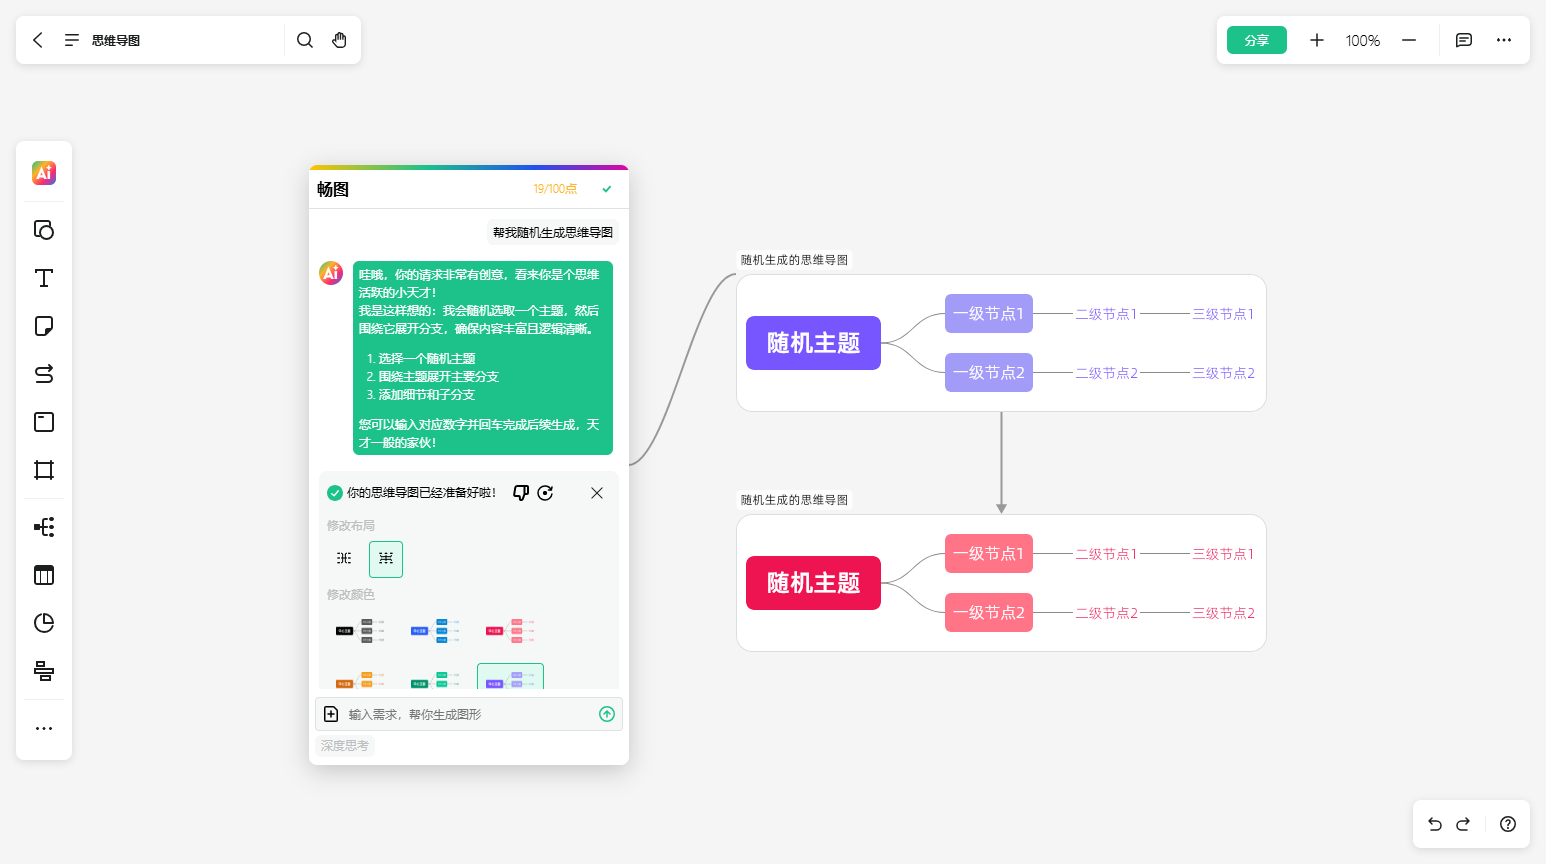
Task: Select the highlighted mind map layout option
Action: 386,559
